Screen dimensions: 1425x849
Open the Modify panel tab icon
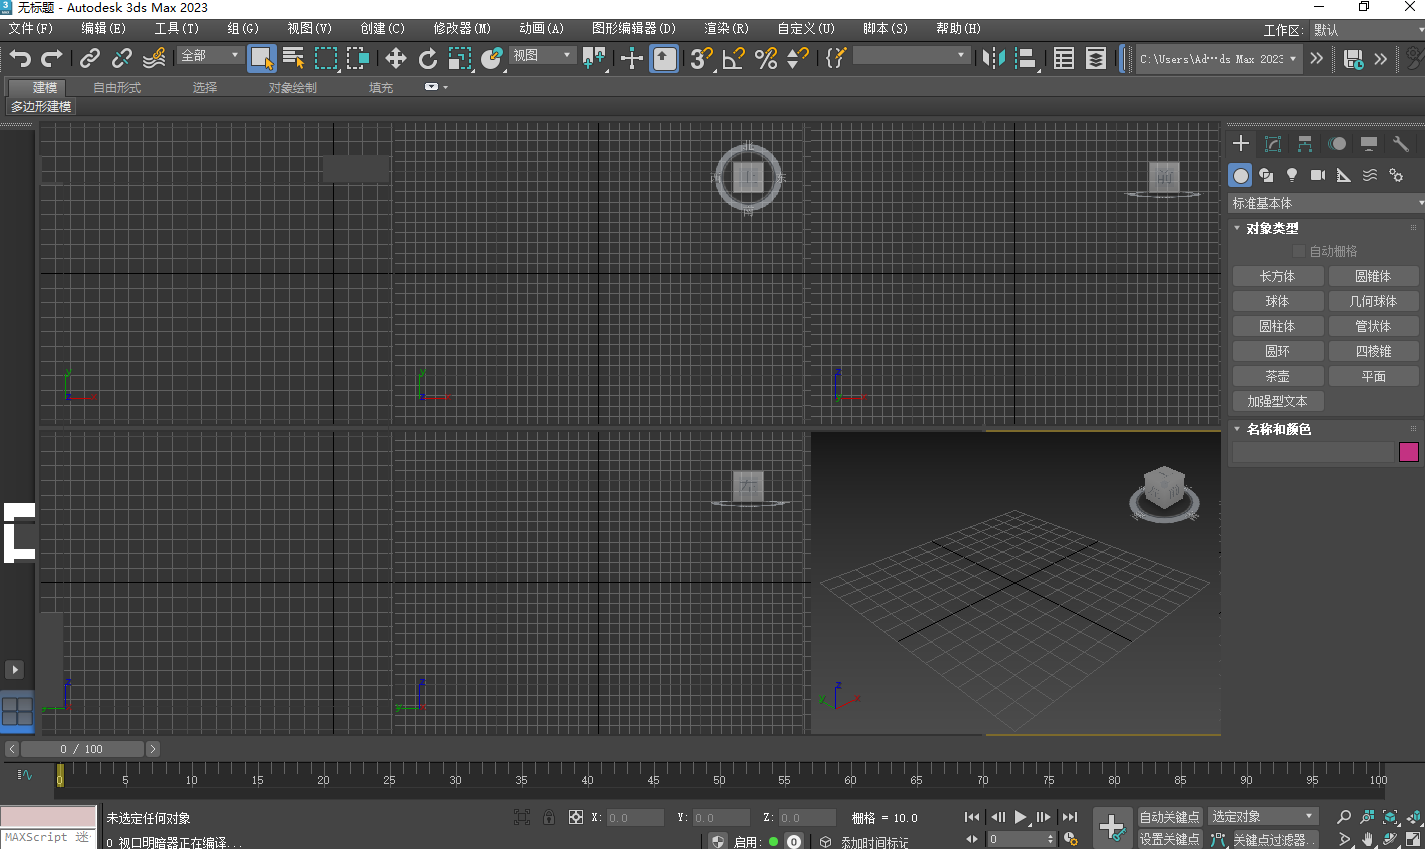pyautogui.click(x=1273, y=144)
